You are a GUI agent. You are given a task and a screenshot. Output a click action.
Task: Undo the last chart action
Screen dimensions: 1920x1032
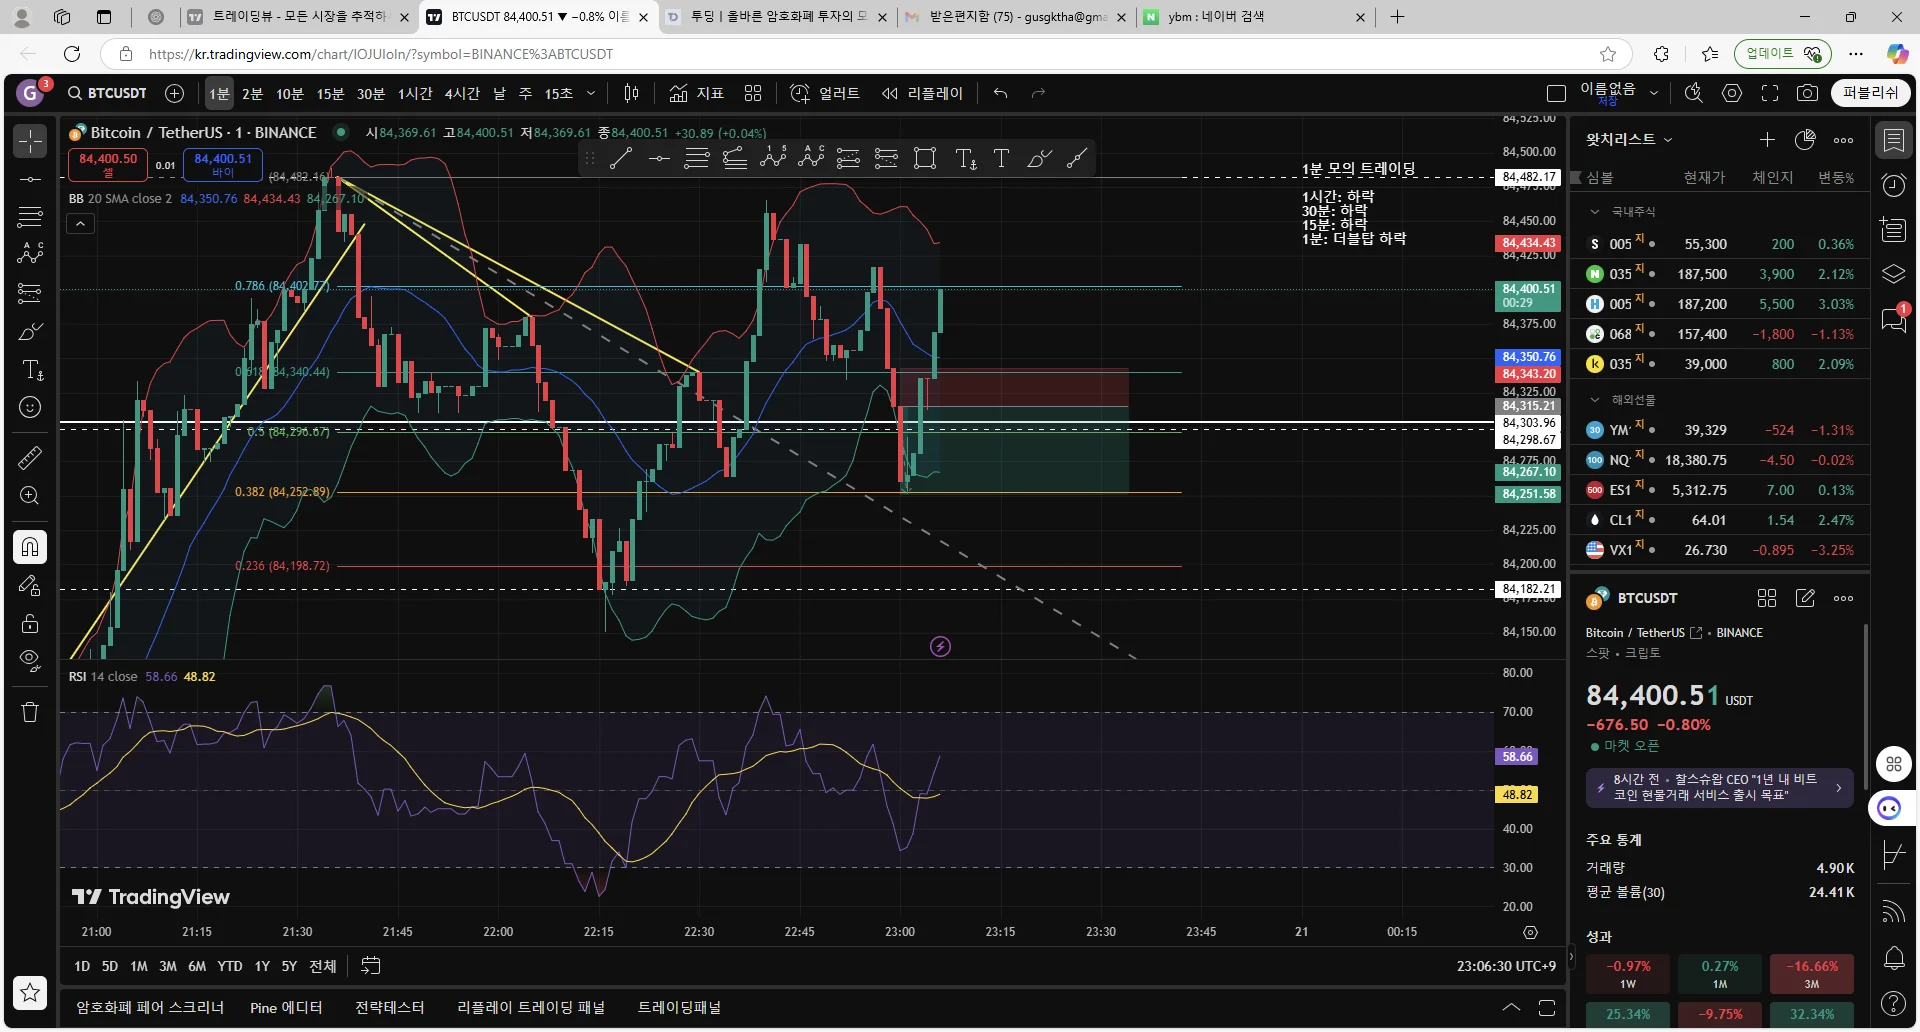pos(1001,93)
